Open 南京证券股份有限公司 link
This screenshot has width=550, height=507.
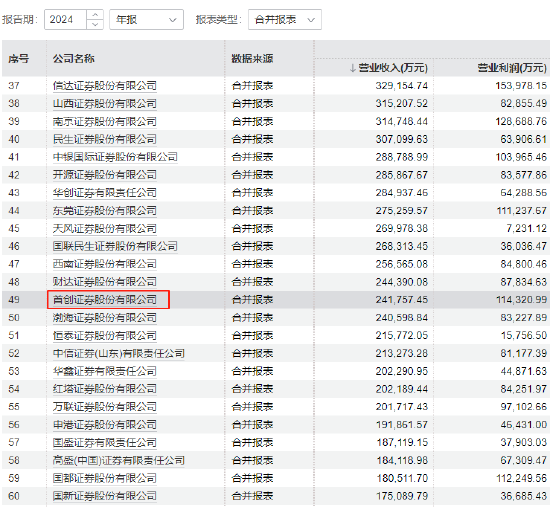pos(105,121)
